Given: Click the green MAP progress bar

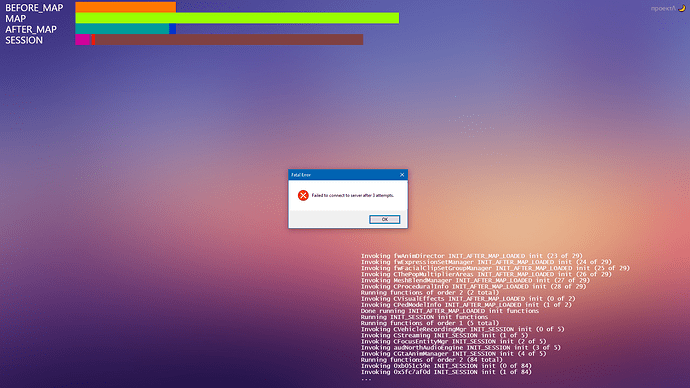Looking at the screenshot, I should pos(237,18).
